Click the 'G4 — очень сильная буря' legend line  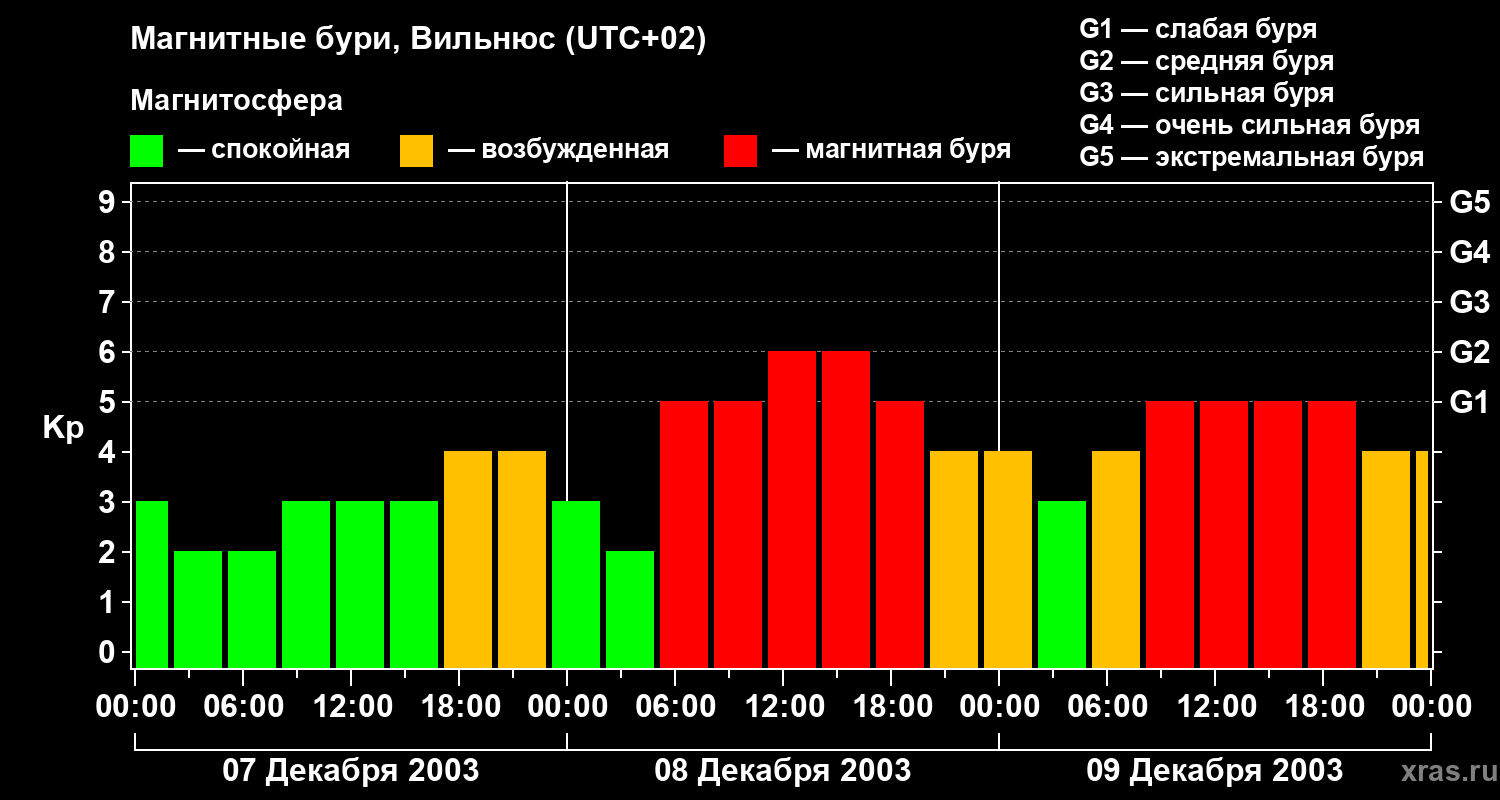coord(1249,125)
